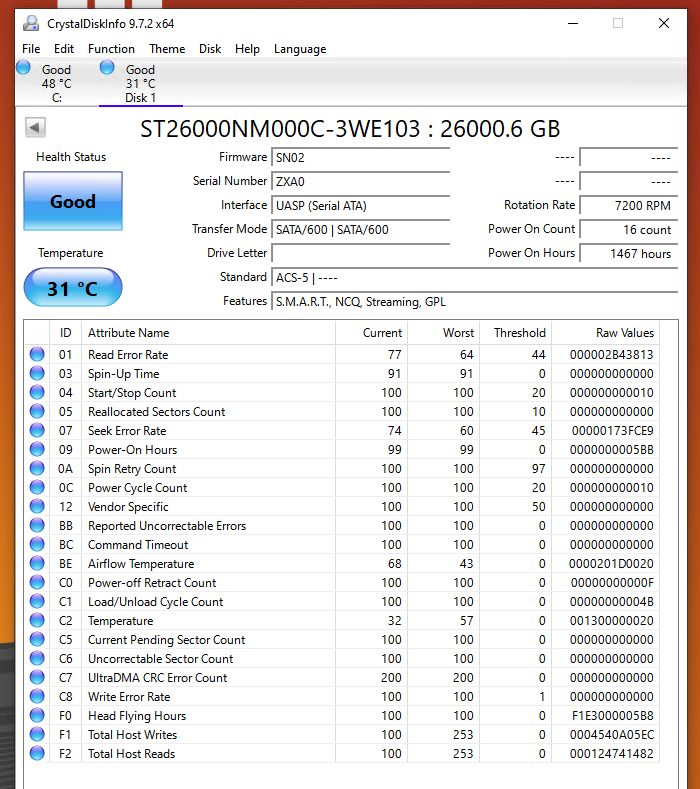Click the status orb for Total Host Reads

tap(37, 753)
